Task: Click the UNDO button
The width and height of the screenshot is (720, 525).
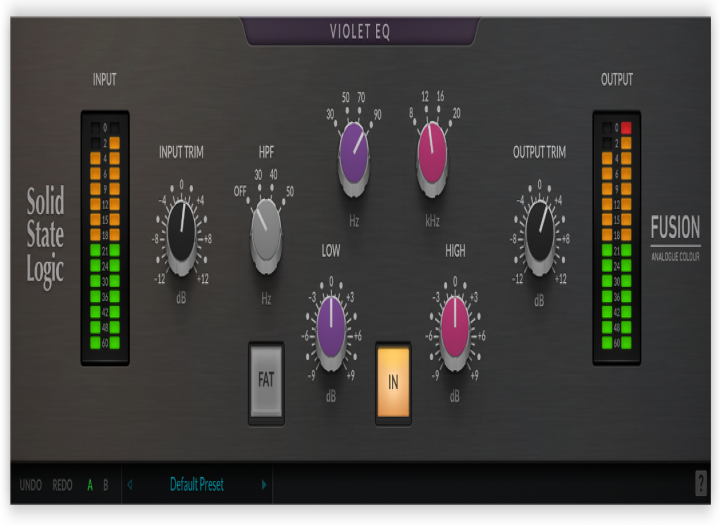Action: [31, 485]
